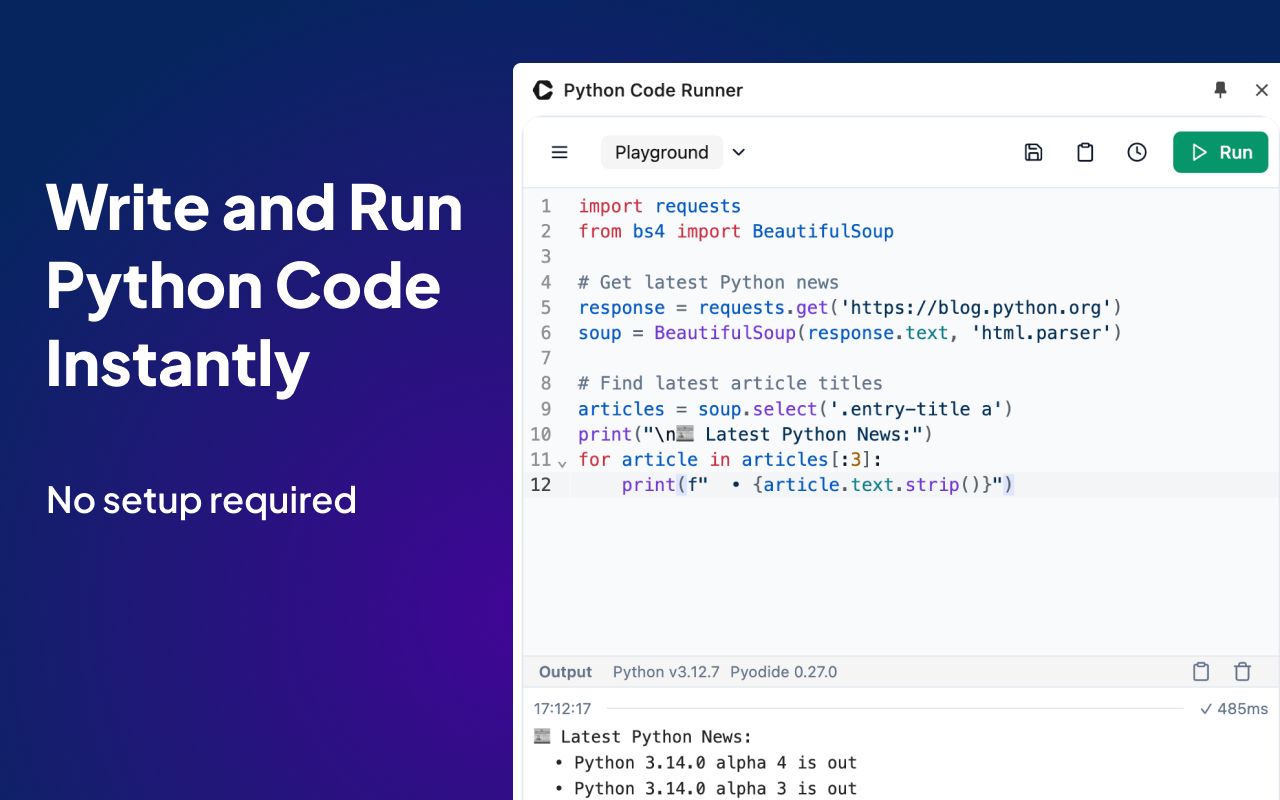Image resolution: width=1280 pixels, height=800 pixels.
Task: Run the Python script
Action: pyautogui.click(x=1220, y=152)
